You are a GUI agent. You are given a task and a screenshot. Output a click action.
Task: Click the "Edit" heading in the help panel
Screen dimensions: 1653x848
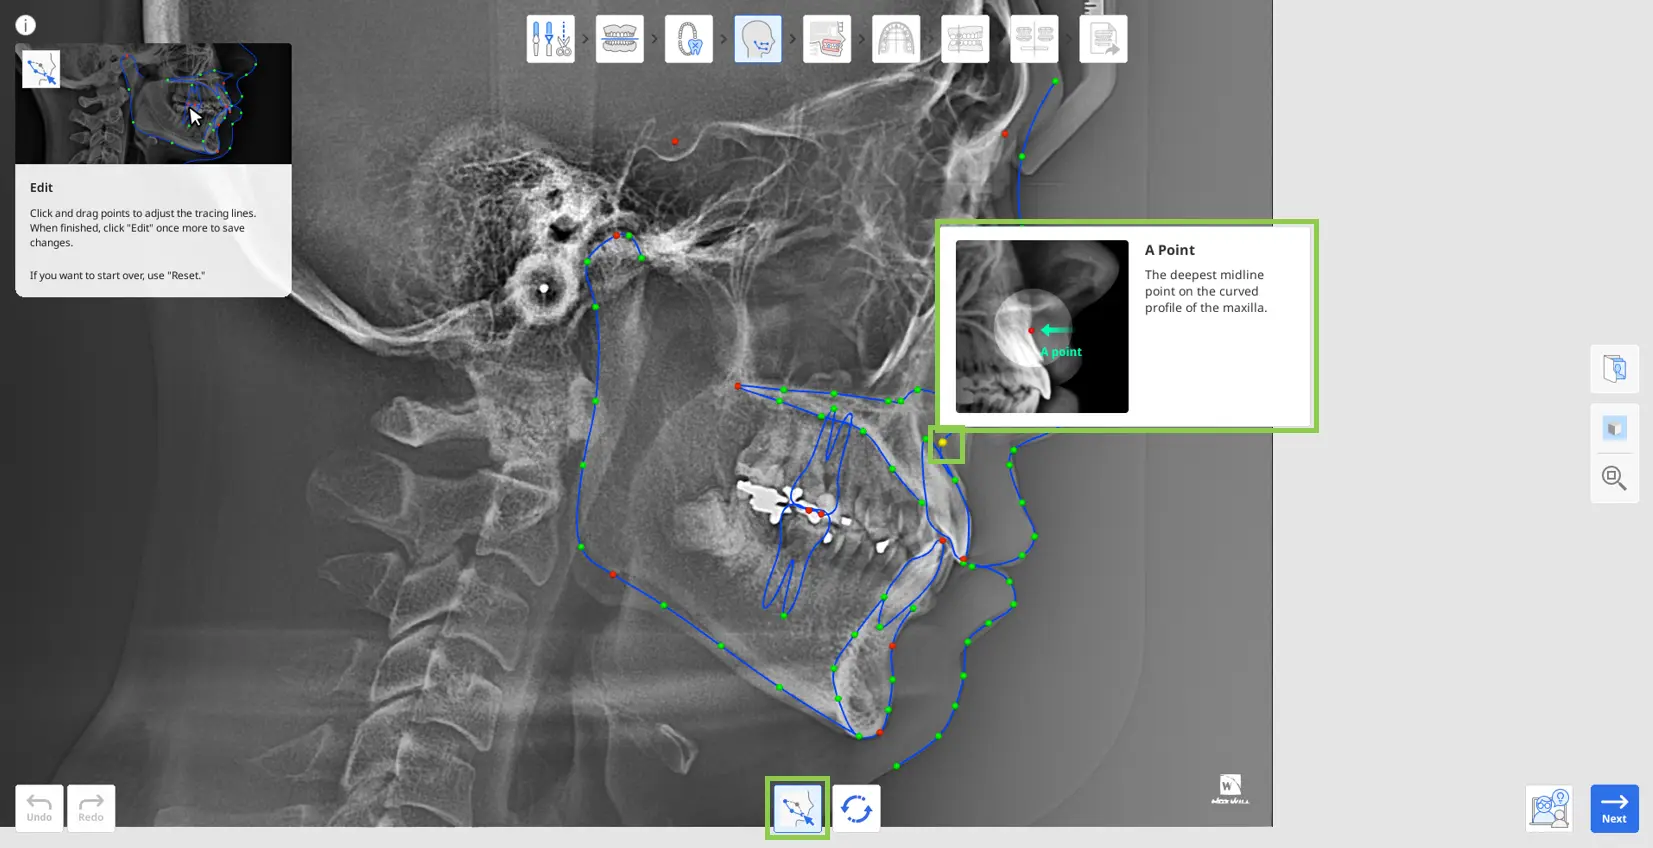point(41,187)
